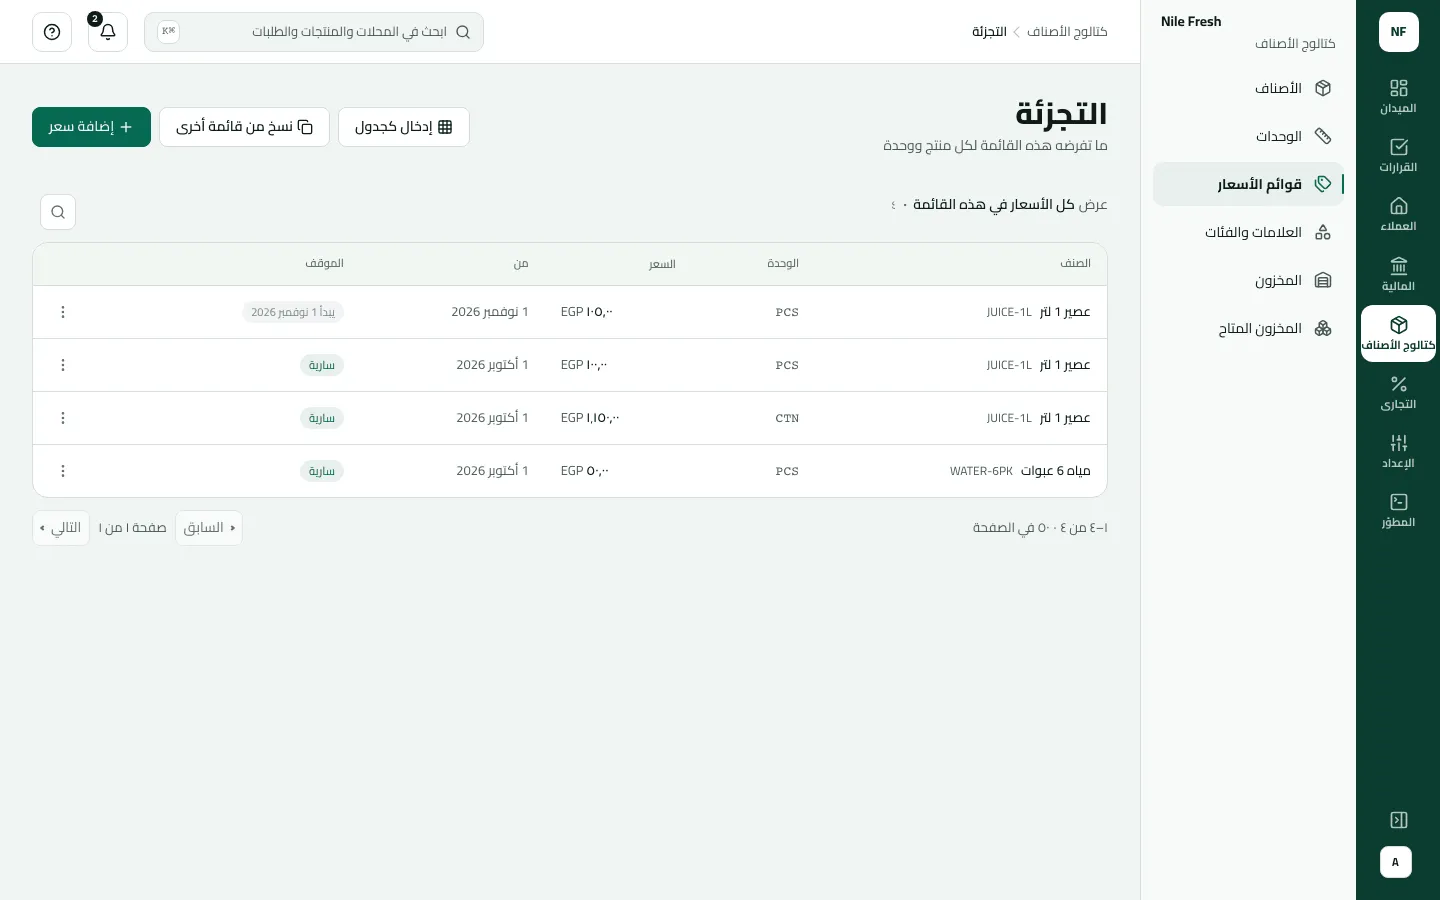The height and width of the screenshot is (900, 1440).
Task: Focus the global search field
Action: tap(314, 32)
